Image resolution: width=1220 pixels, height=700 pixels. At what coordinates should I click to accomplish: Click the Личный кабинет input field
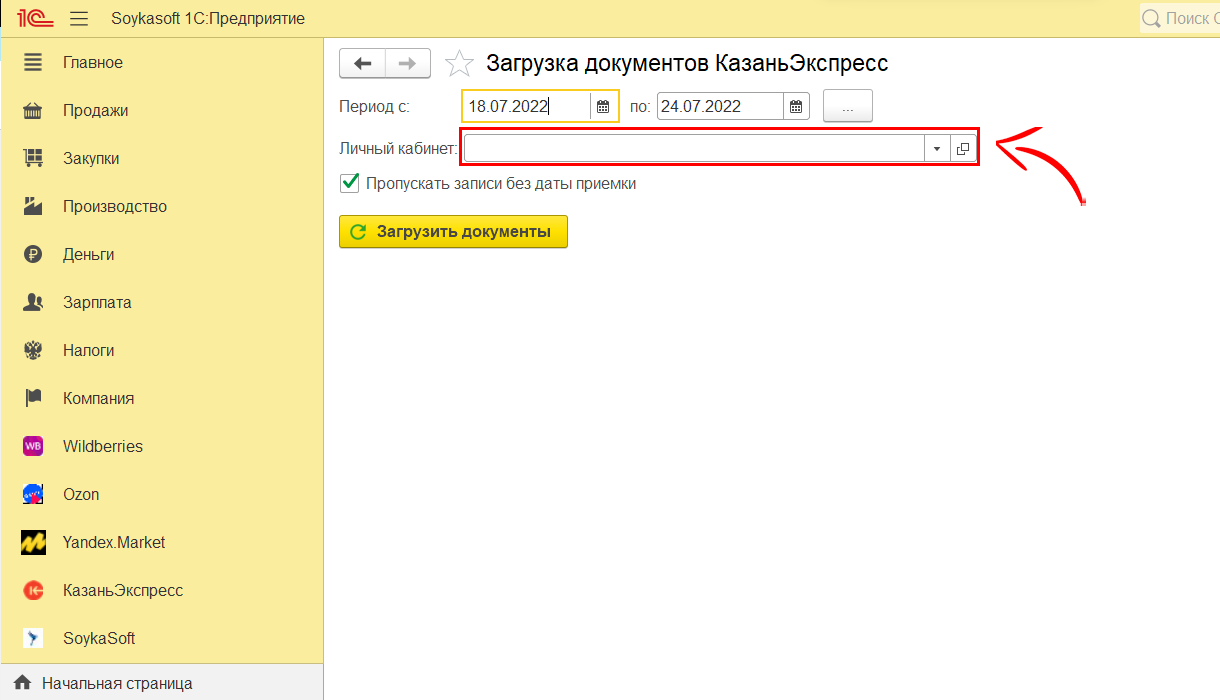click(x=694, y=148)
